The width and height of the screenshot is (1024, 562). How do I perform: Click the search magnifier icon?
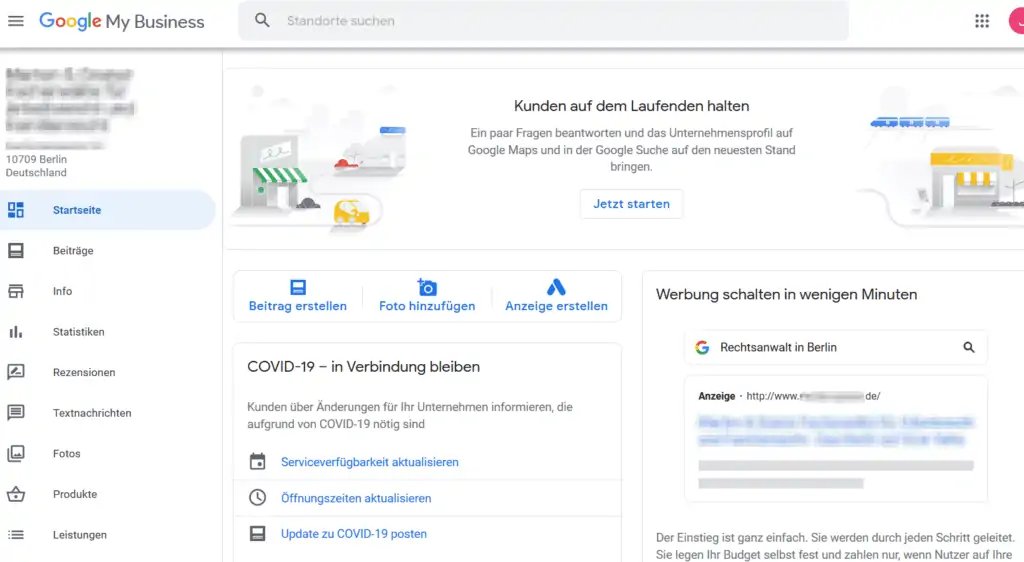[x=262, y=20]
